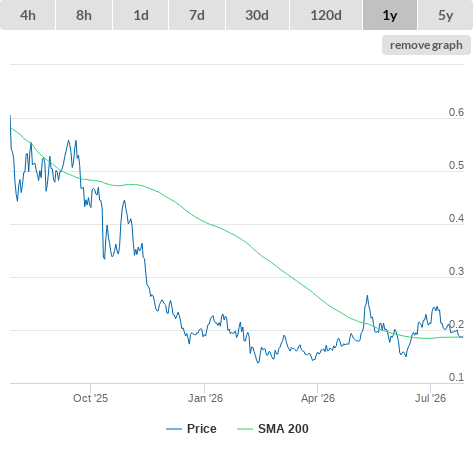Show the 30d price chart
Screen dimensions: 474x455
tap(257, 15)
